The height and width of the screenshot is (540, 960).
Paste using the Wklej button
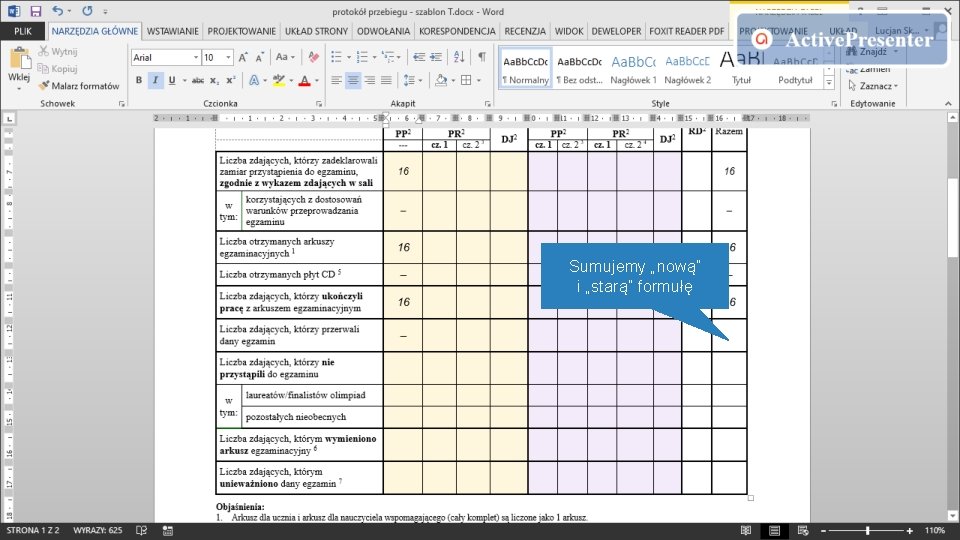point(19,68)
